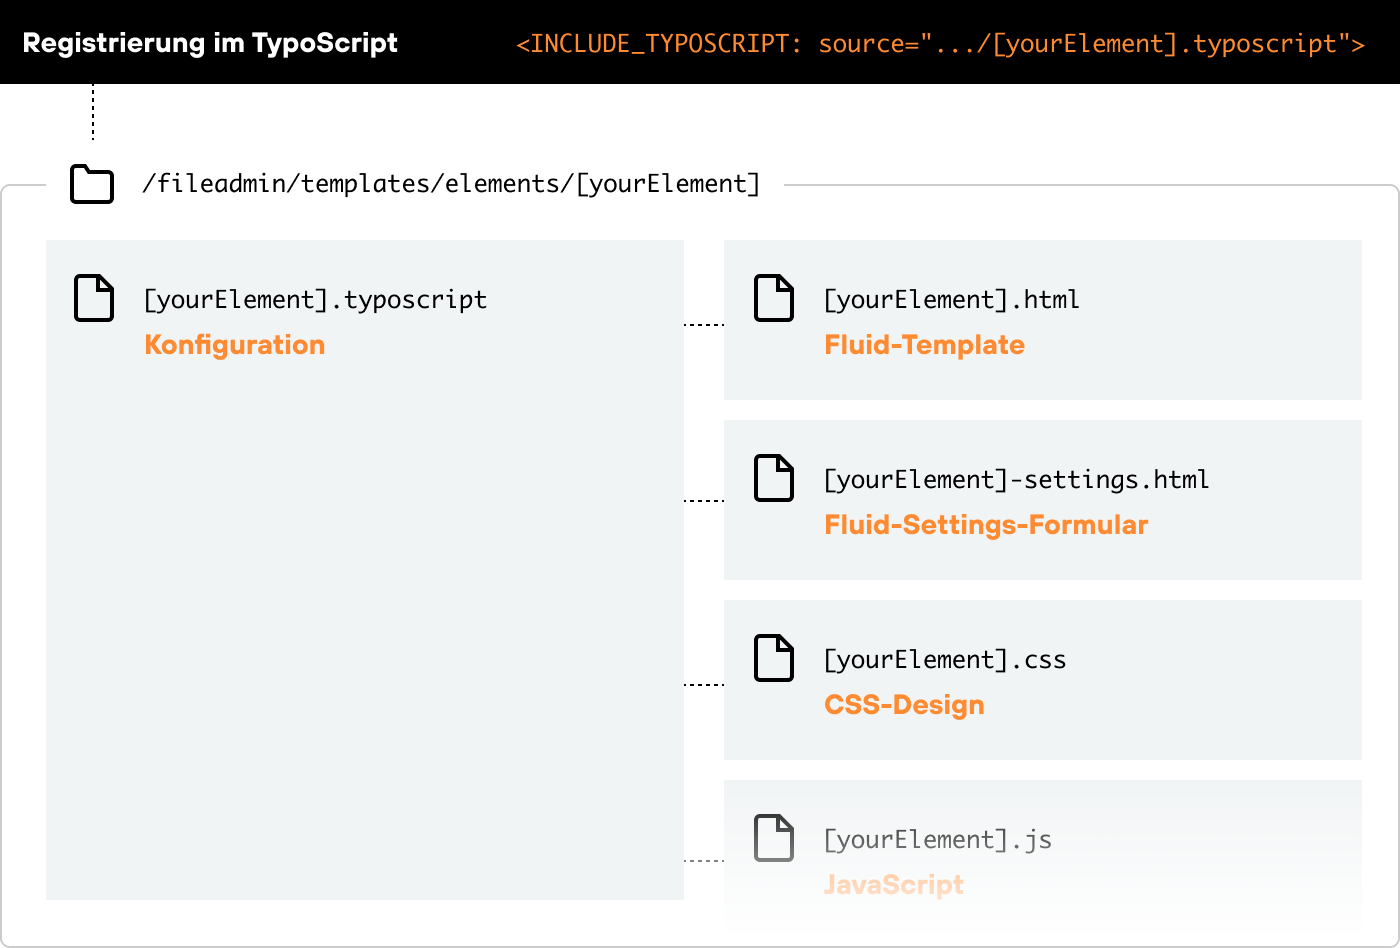Click empty area of the Konfiguration panel
Viewport: 1400px width, 948px height.
click(365, 620)
